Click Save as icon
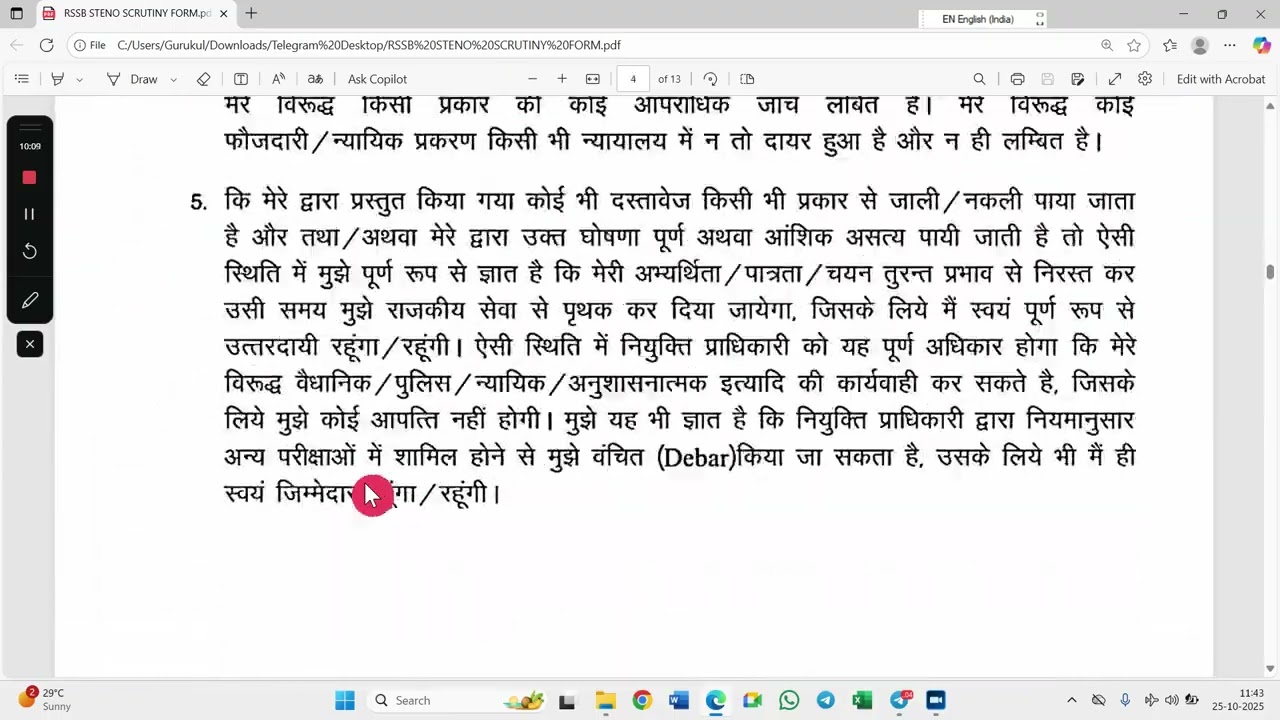 tap(1077, 79)
